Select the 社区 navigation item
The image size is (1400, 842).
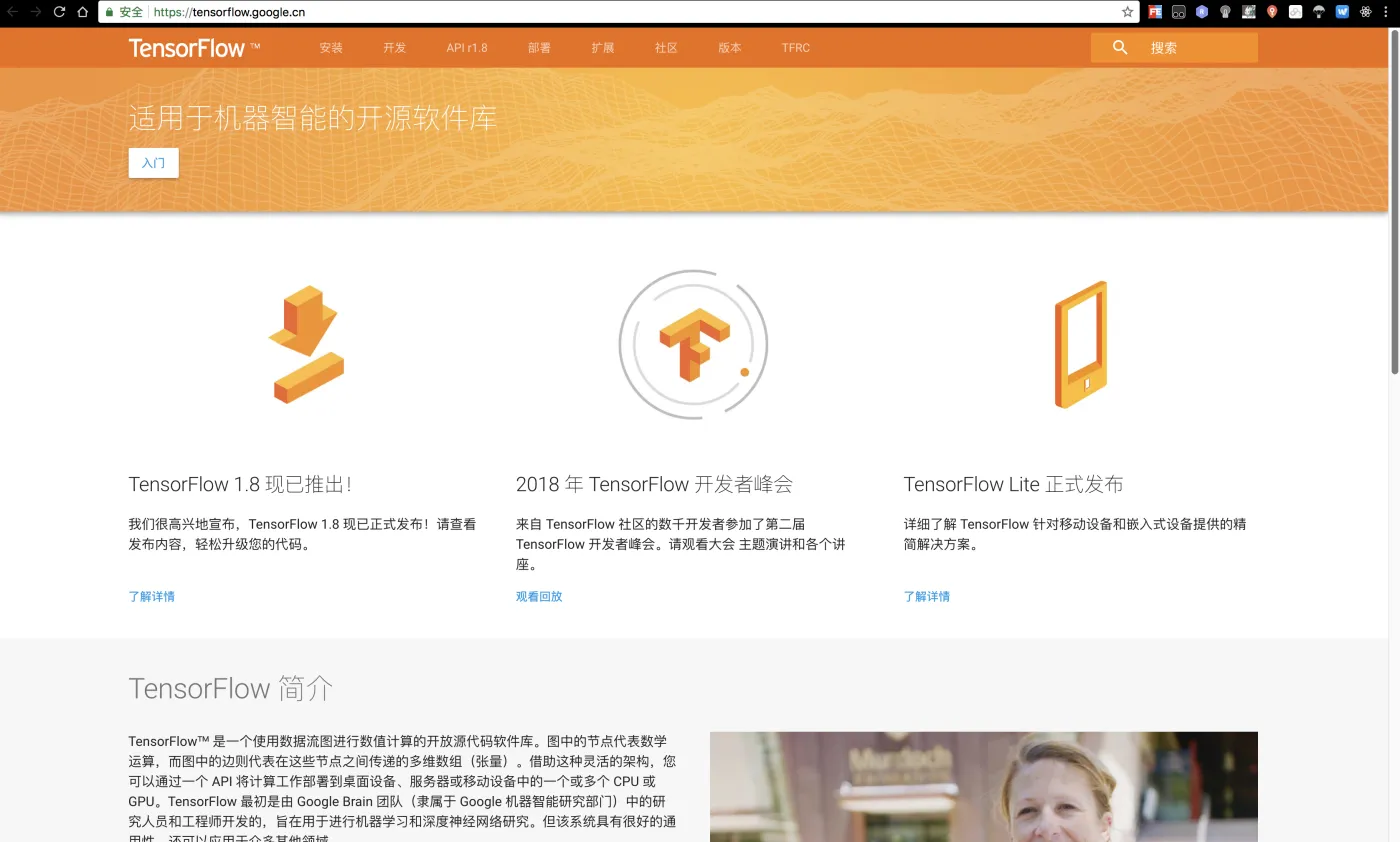click(x=666, y=48)
